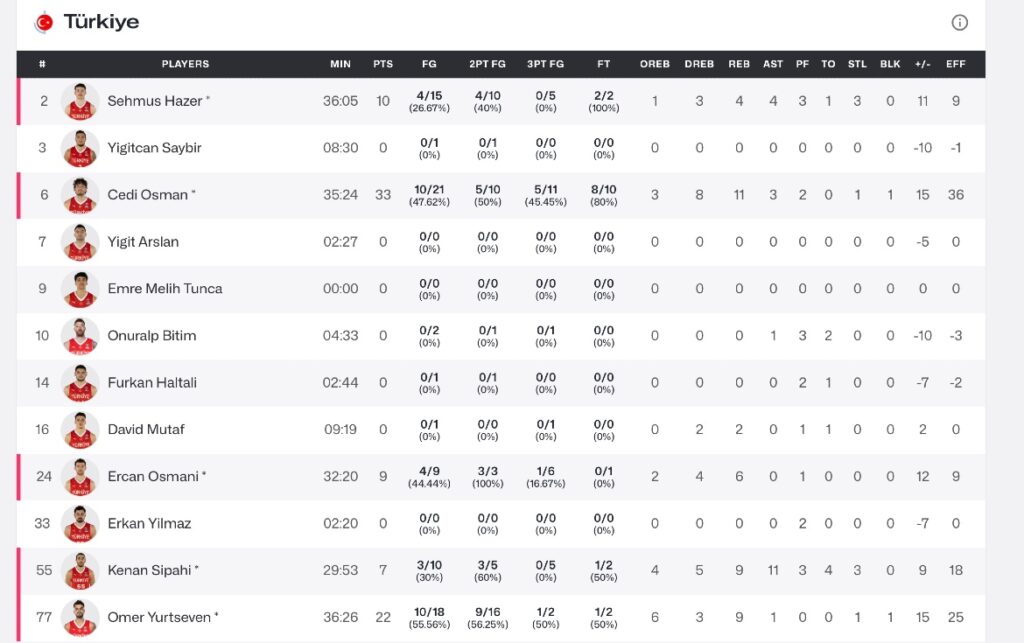The height and width of the screenshot is (643, 1024).
Task: Click the Yigitcan Saybir name link
Action: tap(155, 148)
